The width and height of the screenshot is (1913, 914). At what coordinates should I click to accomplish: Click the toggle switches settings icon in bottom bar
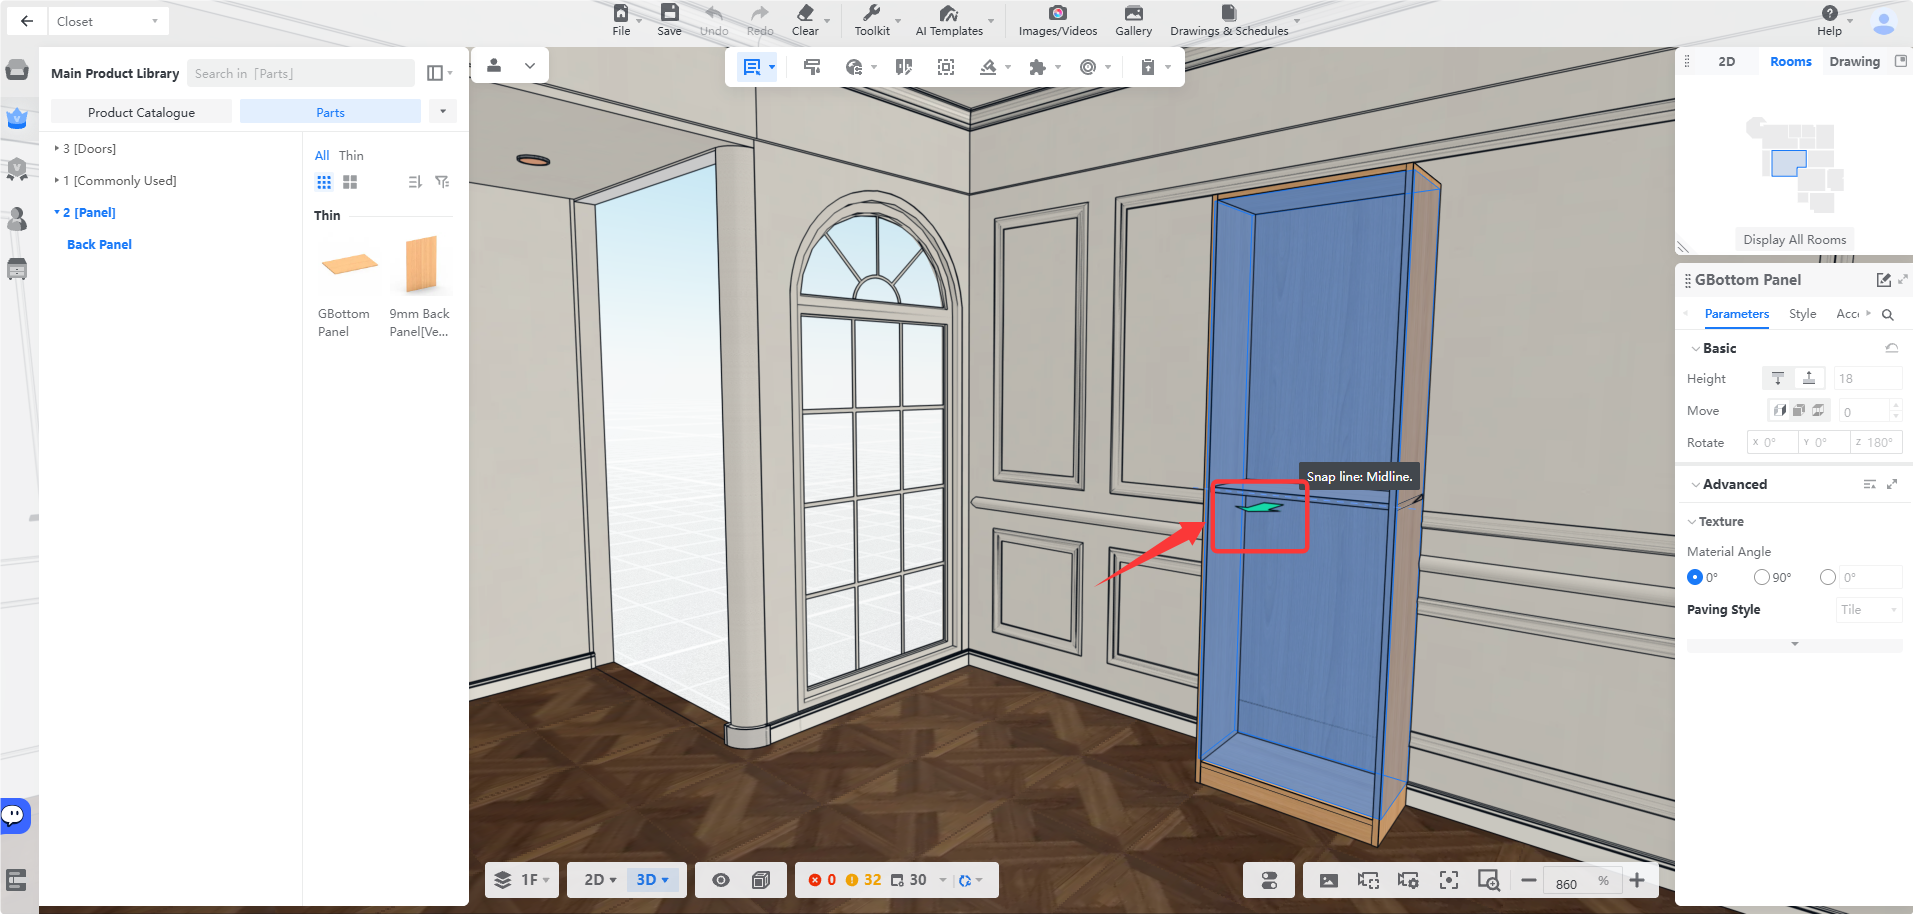click(1269, 880)
